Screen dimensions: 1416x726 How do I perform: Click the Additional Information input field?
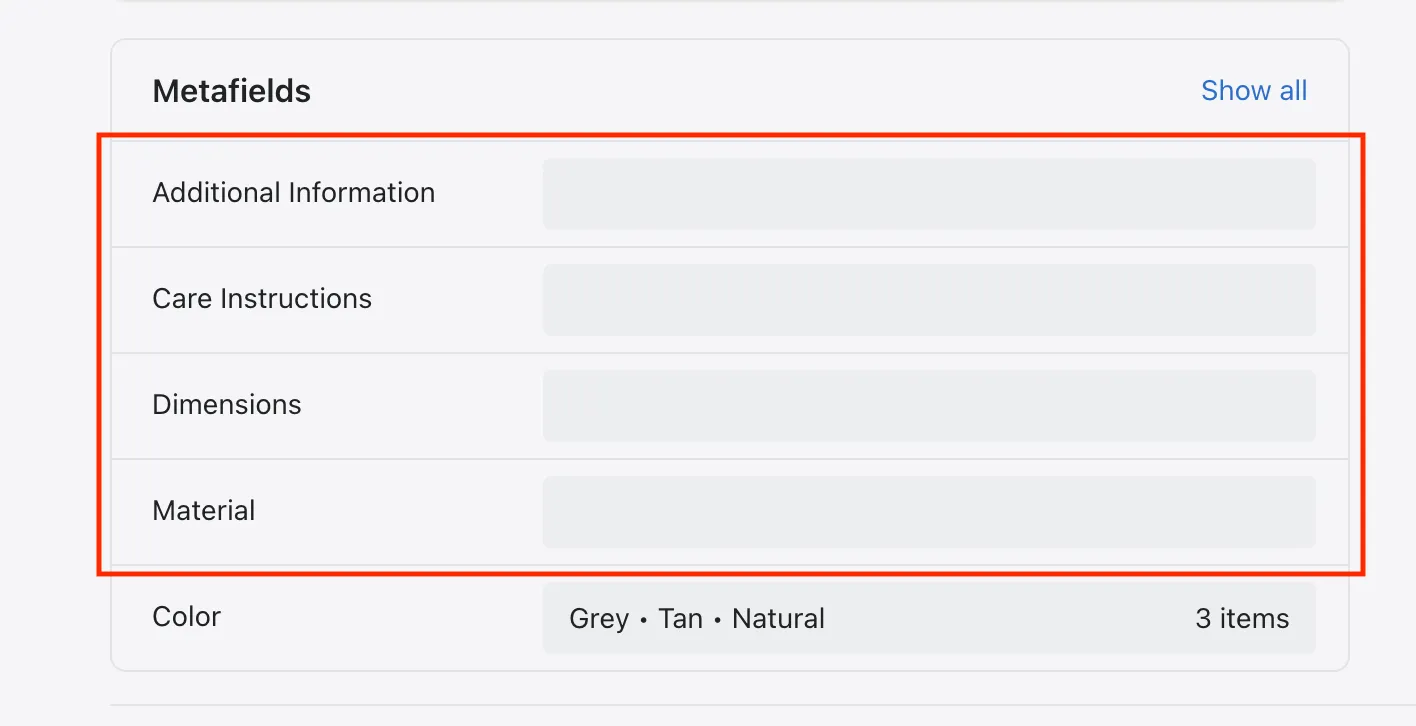[x=929, y=194]
